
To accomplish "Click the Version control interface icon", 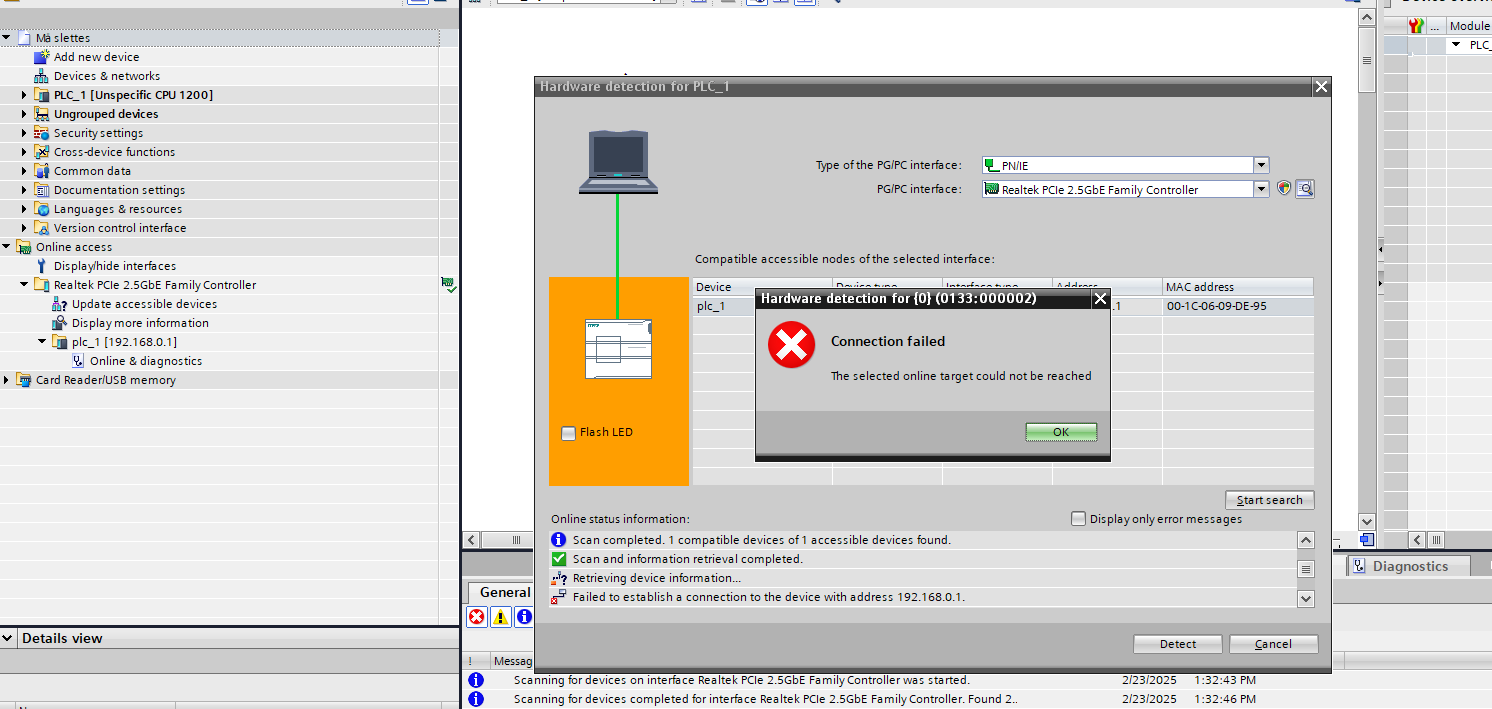I will pyautogui.click(x=41, y=228).
